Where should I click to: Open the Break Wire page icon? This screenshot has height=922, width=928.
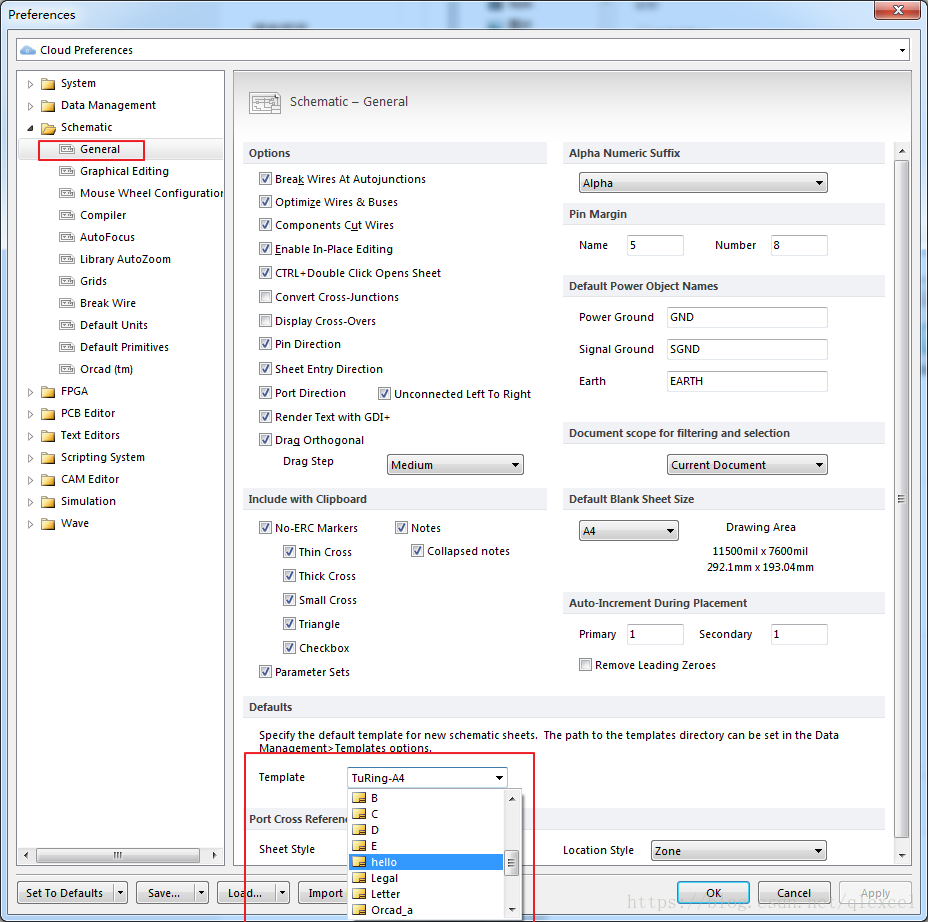[67, 303]
